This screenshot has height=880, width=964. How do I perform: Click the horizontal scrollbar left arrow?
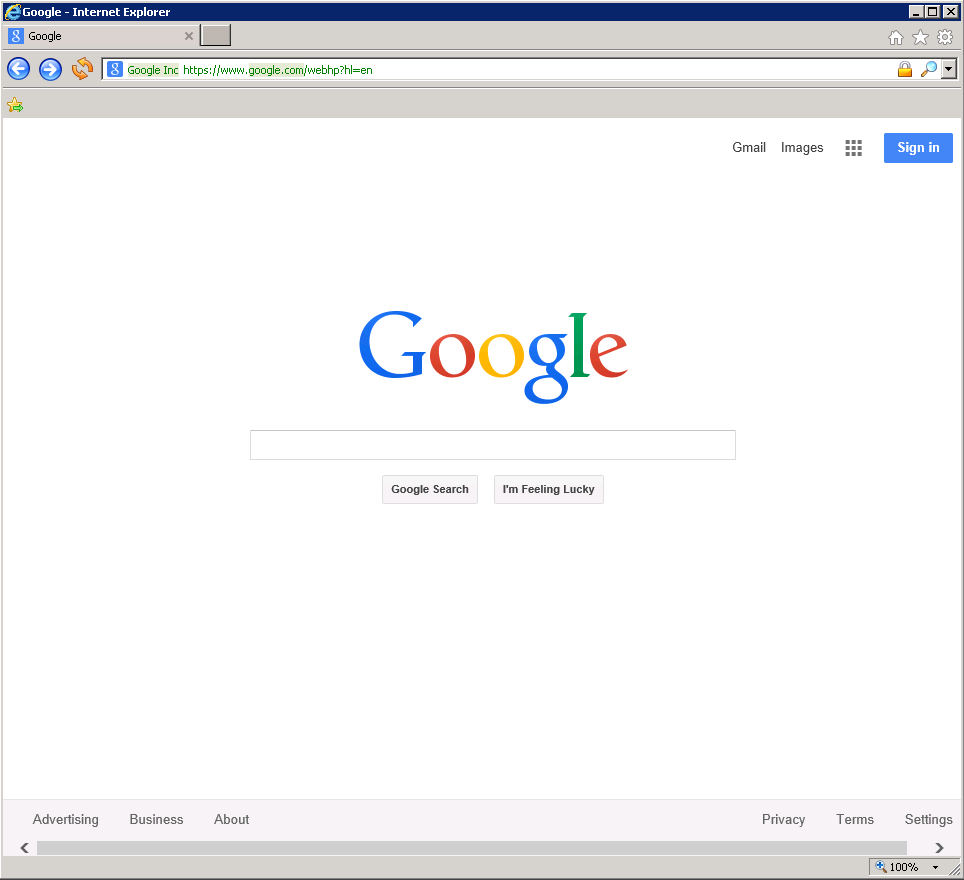25,848
